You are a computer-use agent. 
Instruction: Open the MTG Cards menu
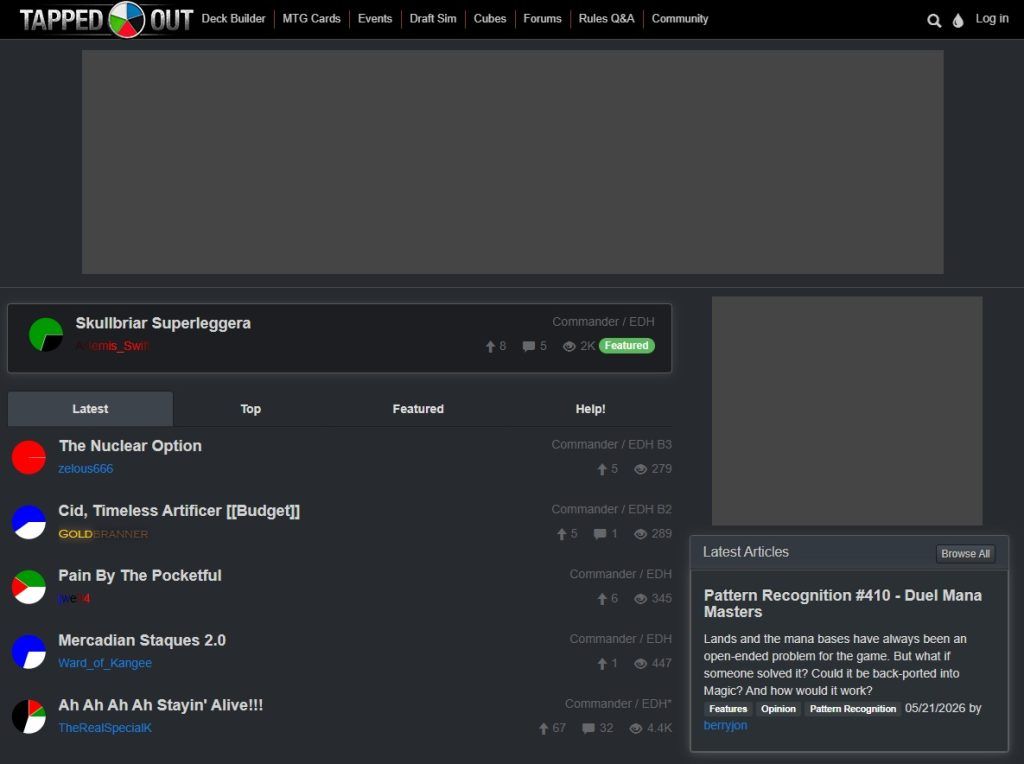pos(312,19)
